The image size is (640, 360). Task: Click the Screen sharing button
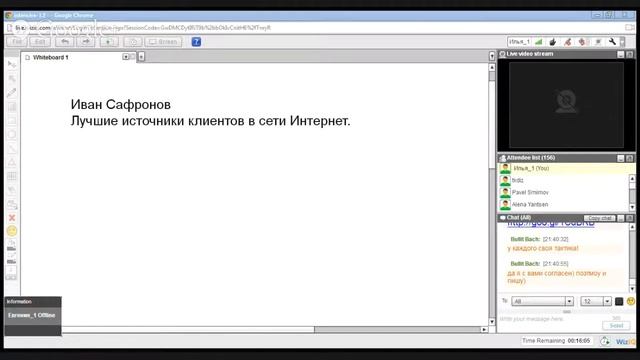click(163, 42)
